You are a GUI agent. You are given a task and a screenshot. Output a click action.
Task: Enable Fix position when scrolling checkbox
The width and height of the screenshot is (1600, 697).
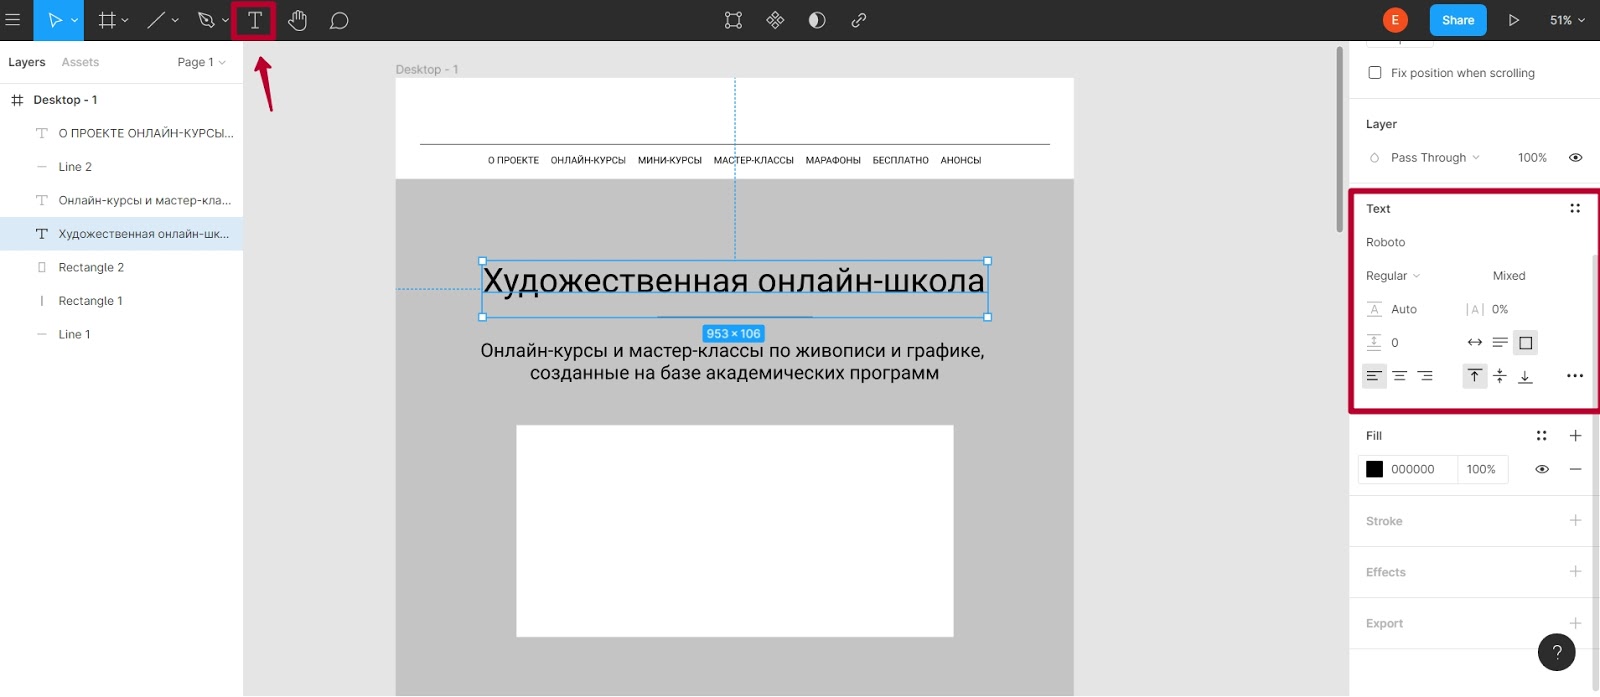[x=1375, y=73]
